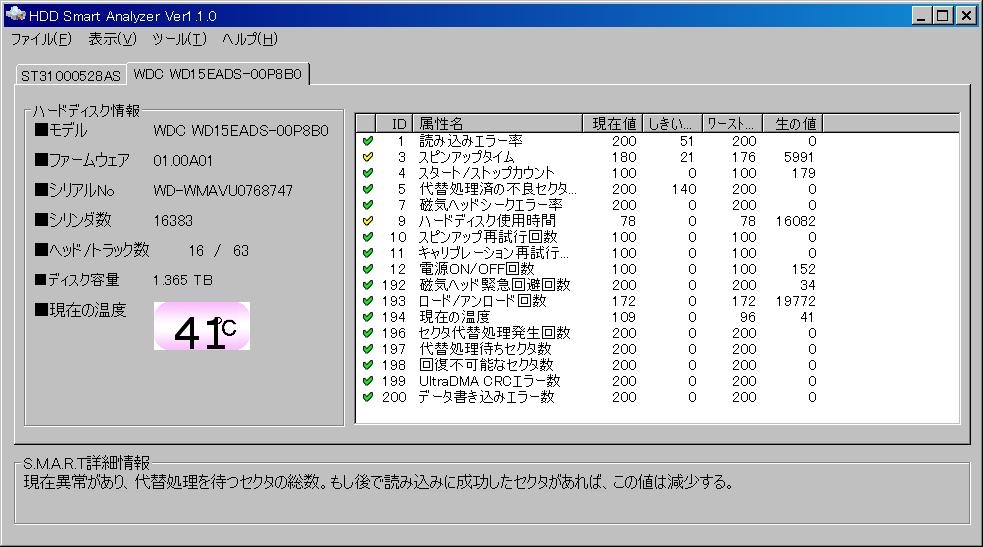Viewport: 983px width, 547px height.
Task: Sort by the ワースト... column header
Action: click(x=732, y=123)
